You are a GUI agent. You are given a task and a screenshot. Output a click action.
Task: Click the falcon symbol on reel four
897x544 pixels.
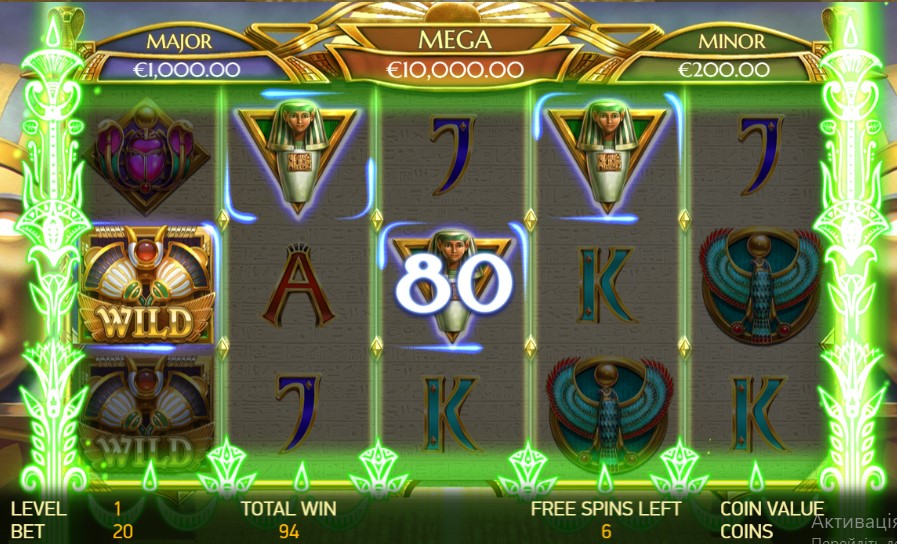pos(608,414)
